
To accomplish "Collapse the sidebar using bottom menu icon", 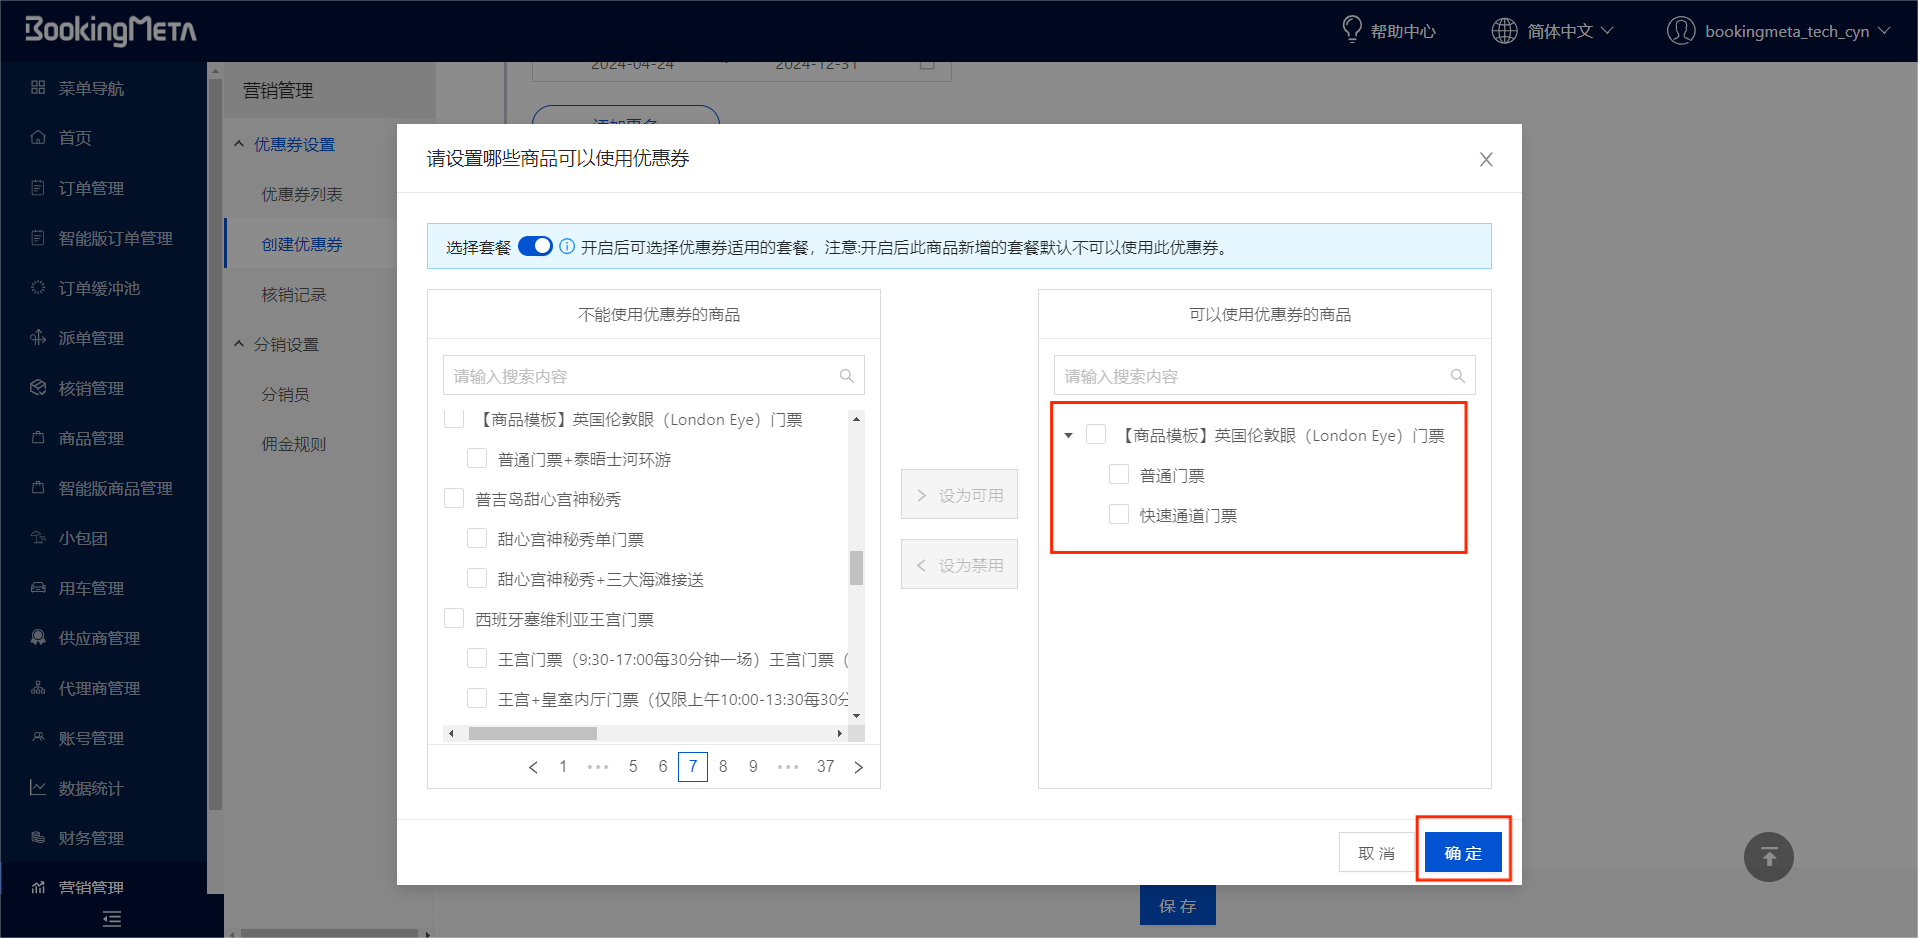I will [112, 918].
